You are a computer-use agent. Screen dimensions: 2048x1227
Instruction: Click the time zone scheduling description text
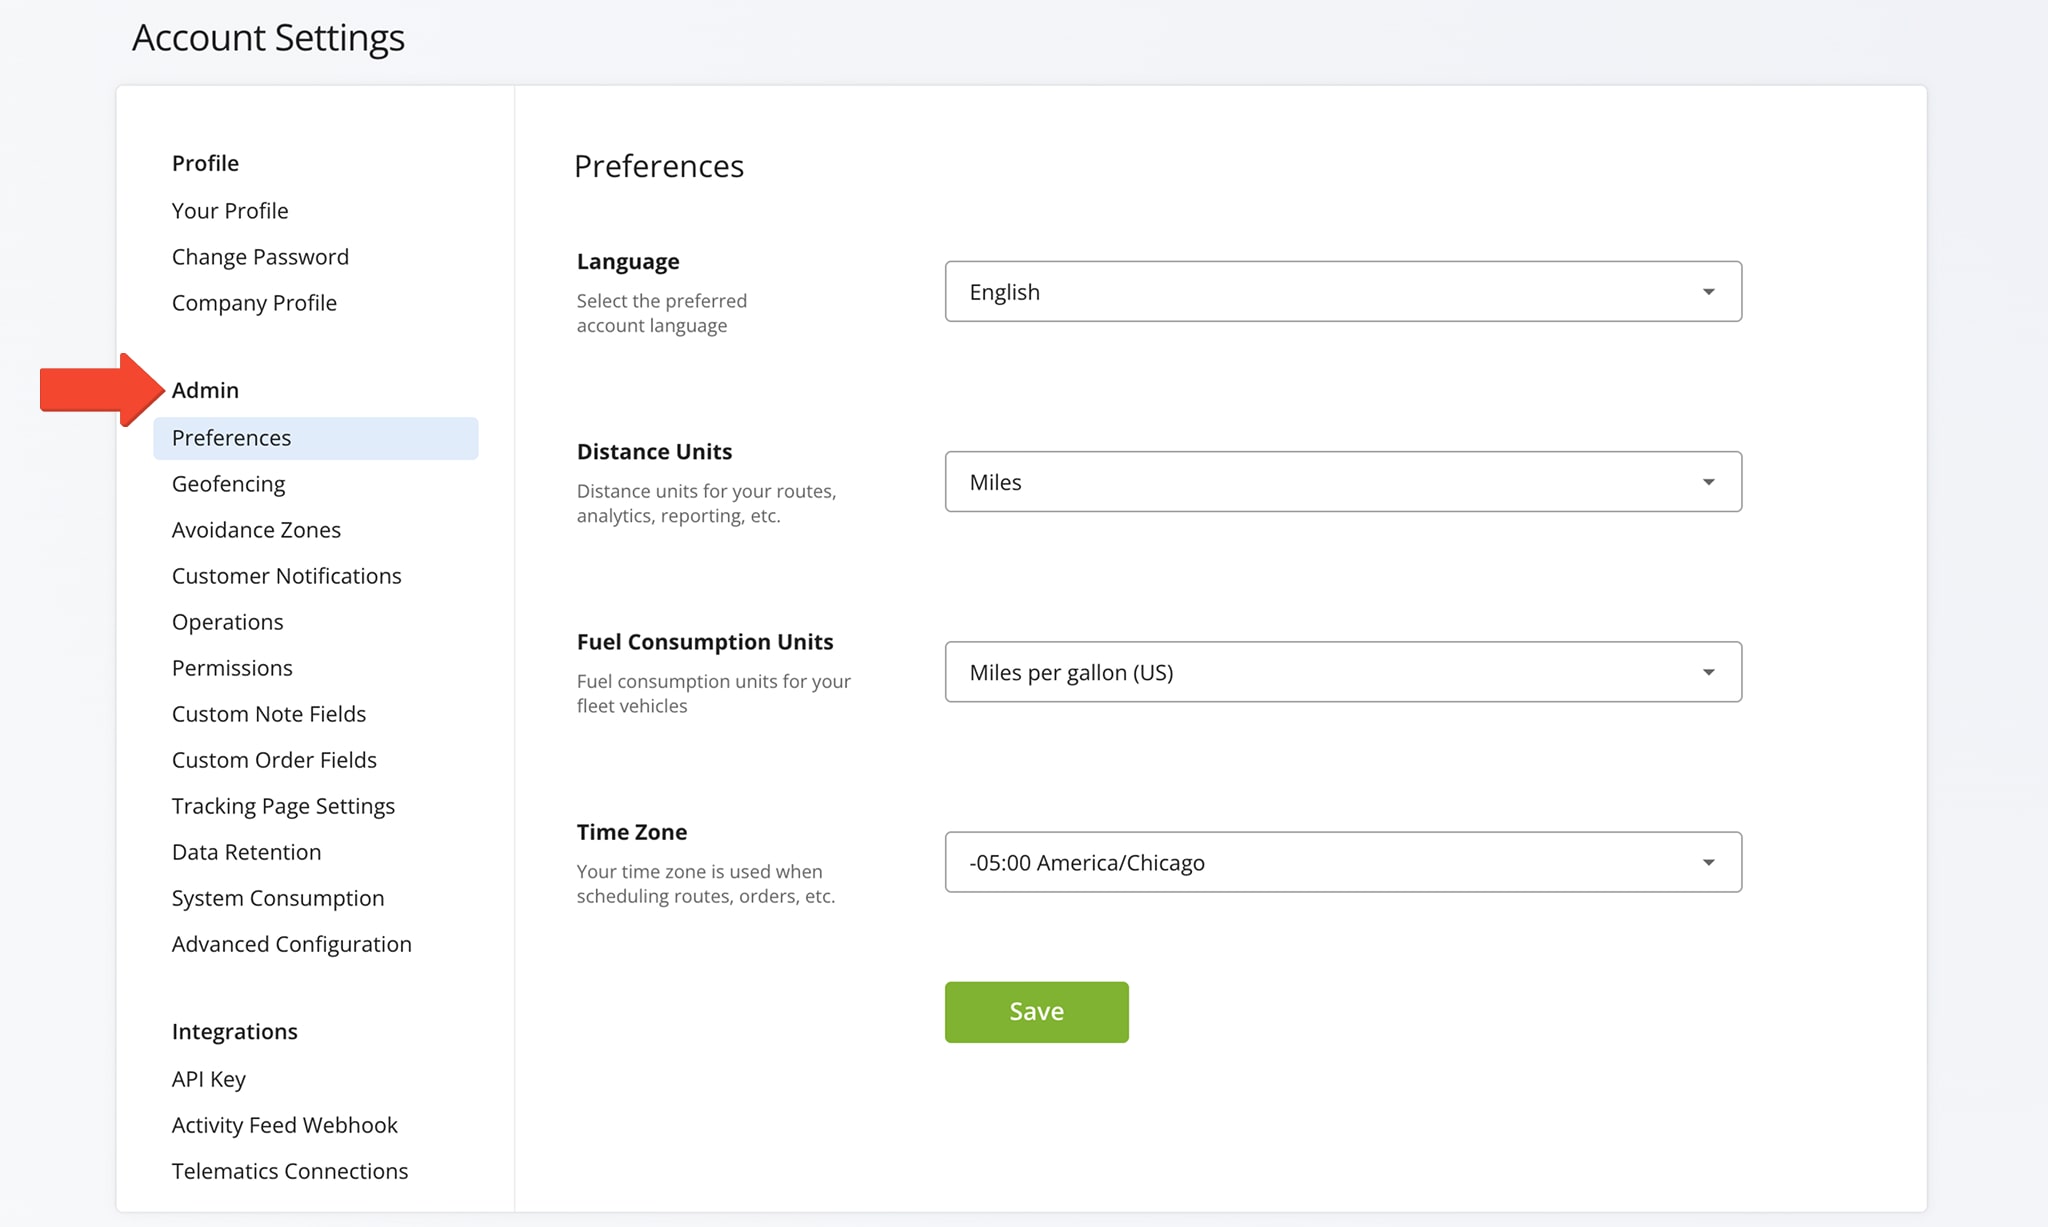click(705, 883)
